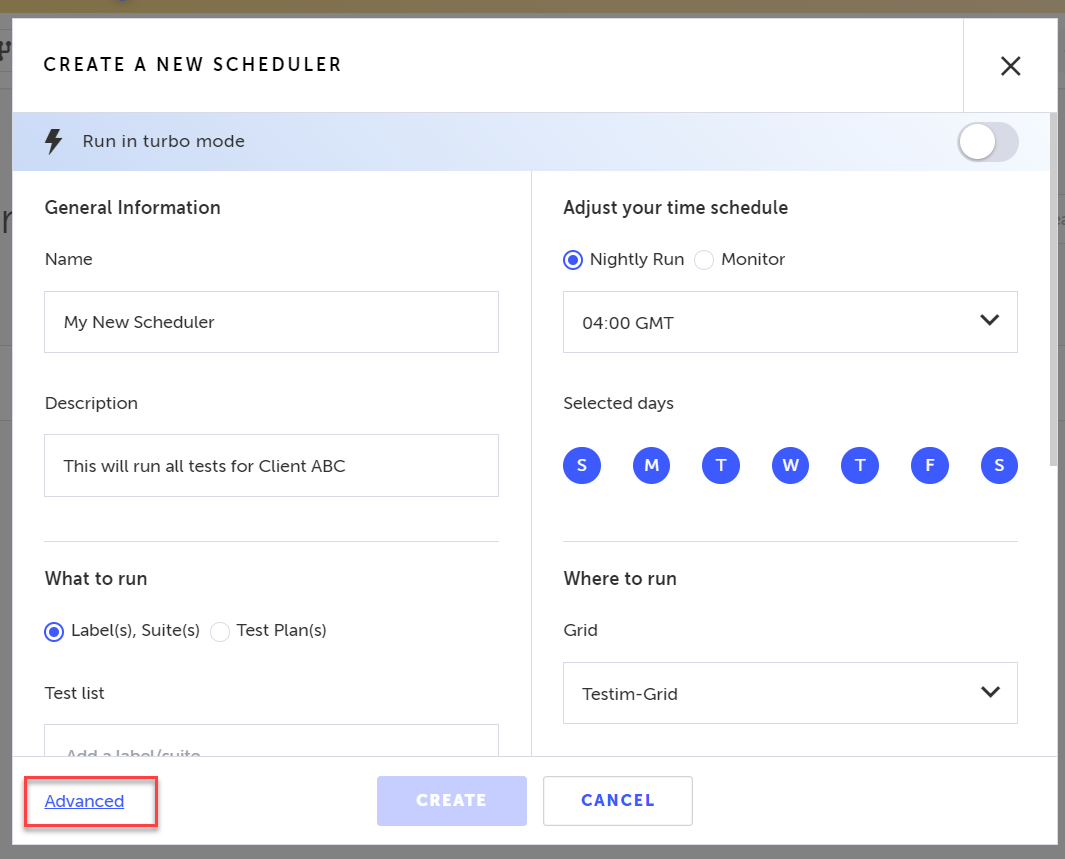Screen dimensions: 1065x859
Task: Click the Create button
Action: (452, 801)
